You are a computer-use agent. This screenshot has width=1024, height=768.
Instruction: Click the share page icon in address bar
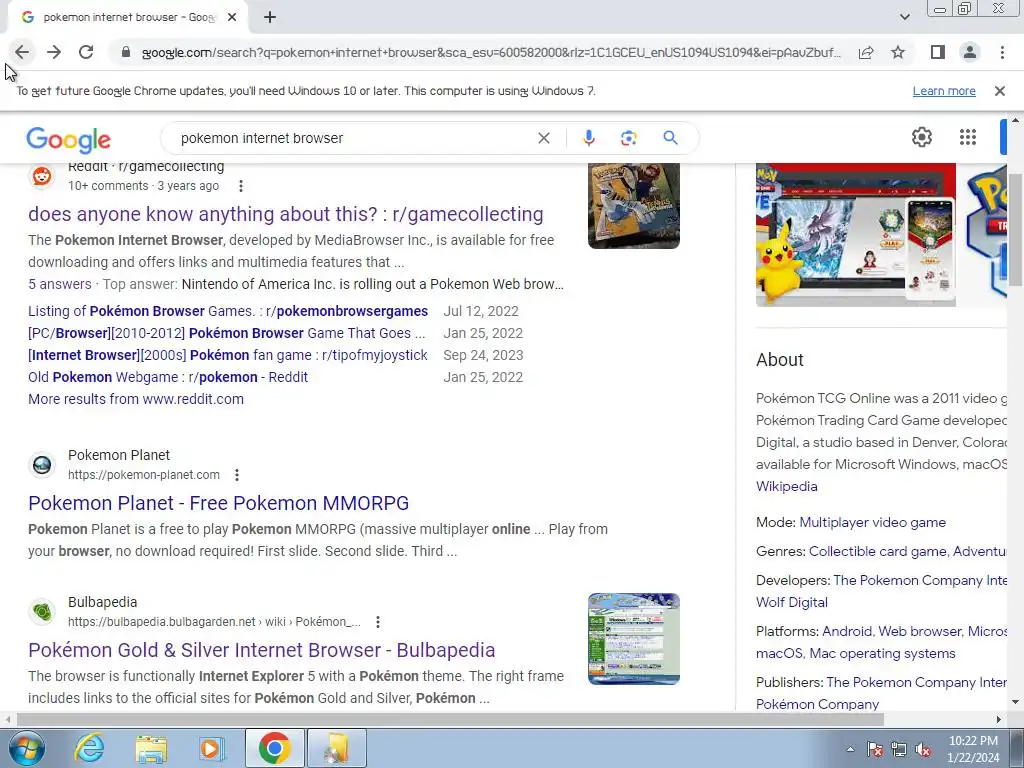pyautogui.click(x=866, y=52)
